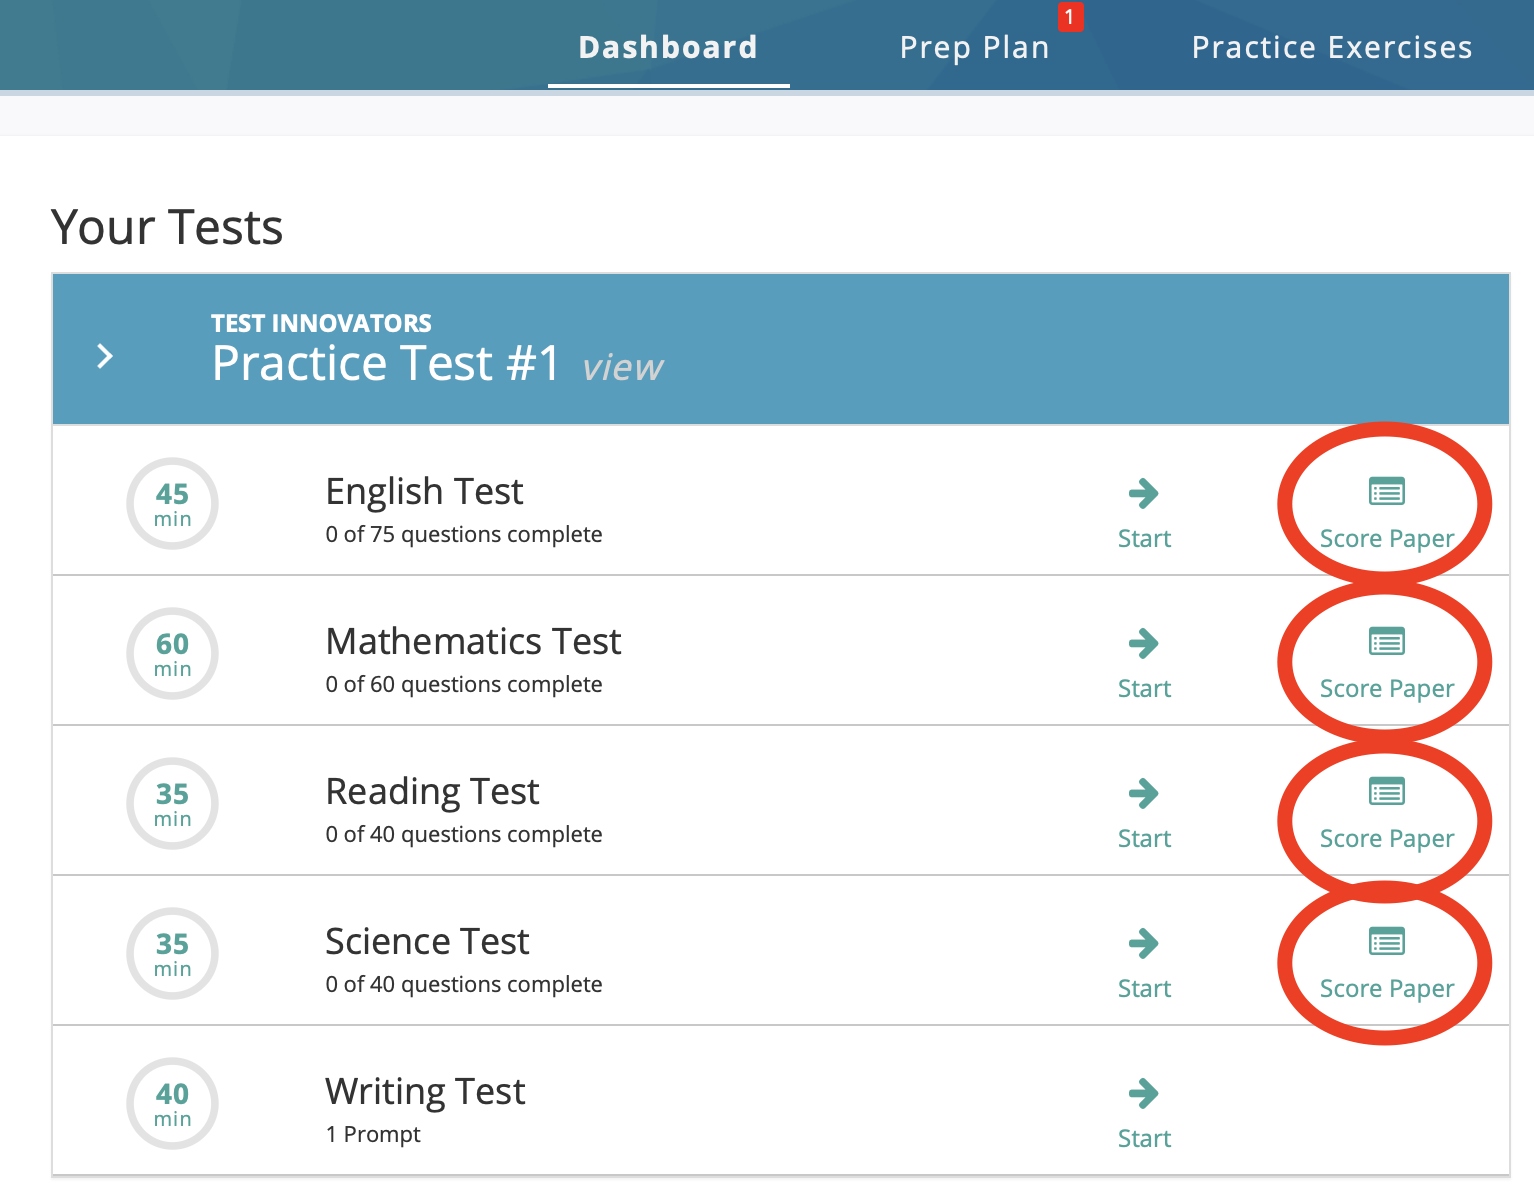1534x1188 pixels.
Task: Select the English Test title
Action: (424, 491)
